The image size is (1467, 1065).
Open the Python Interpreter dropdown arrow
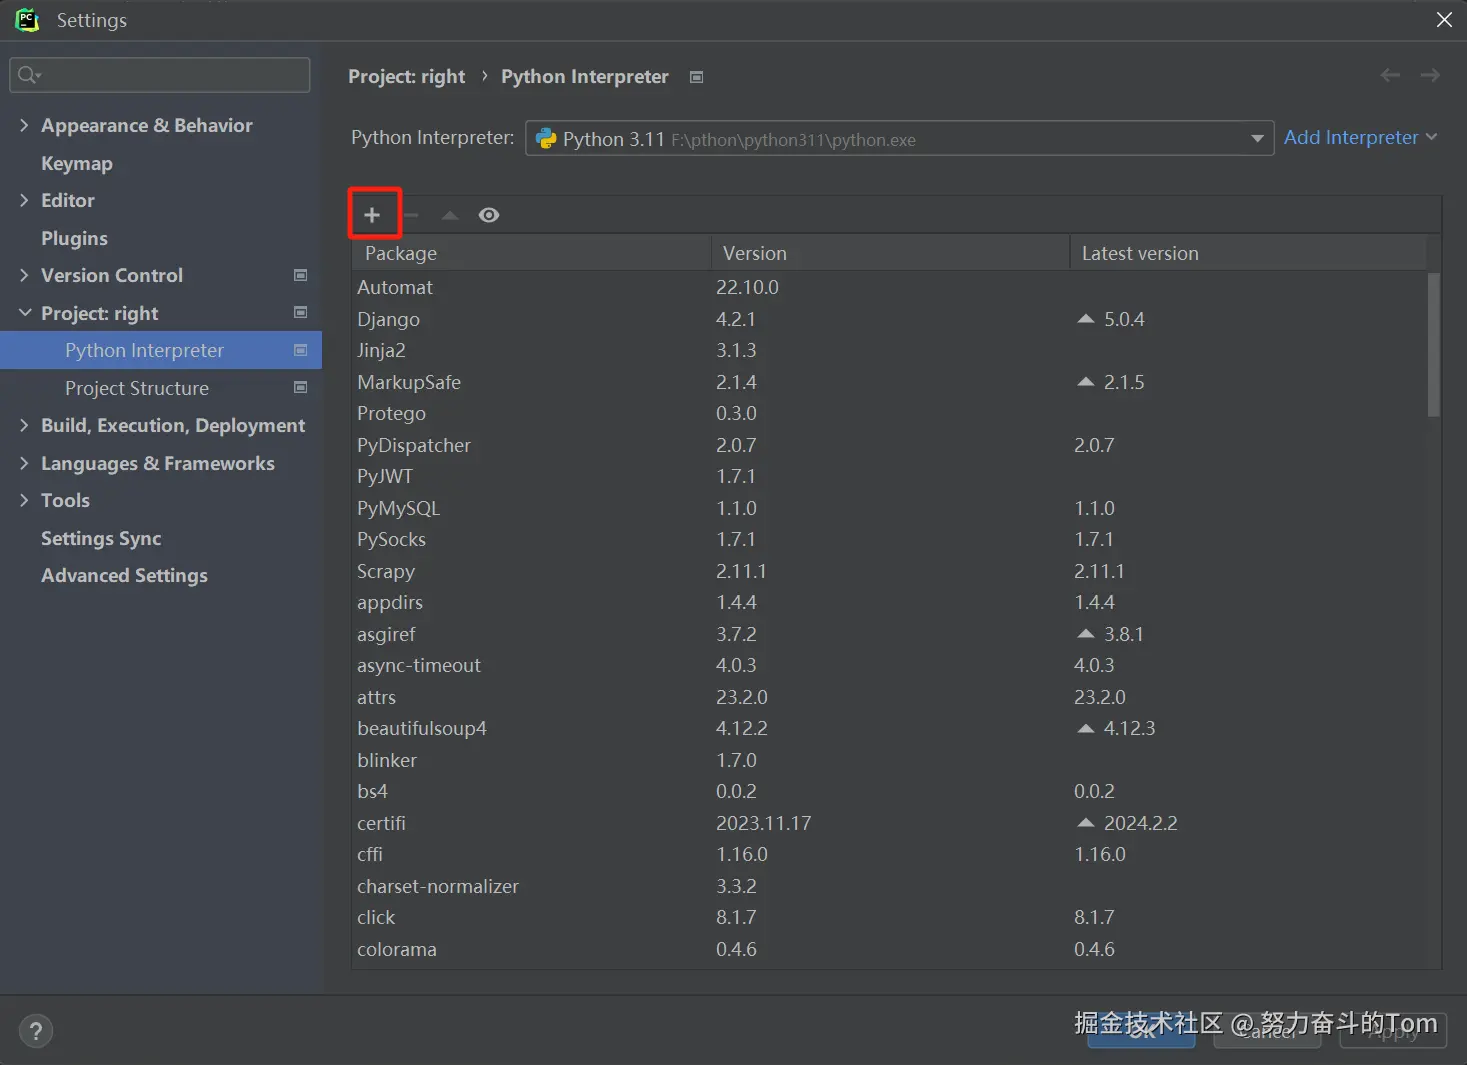(x=1257, y=138)
